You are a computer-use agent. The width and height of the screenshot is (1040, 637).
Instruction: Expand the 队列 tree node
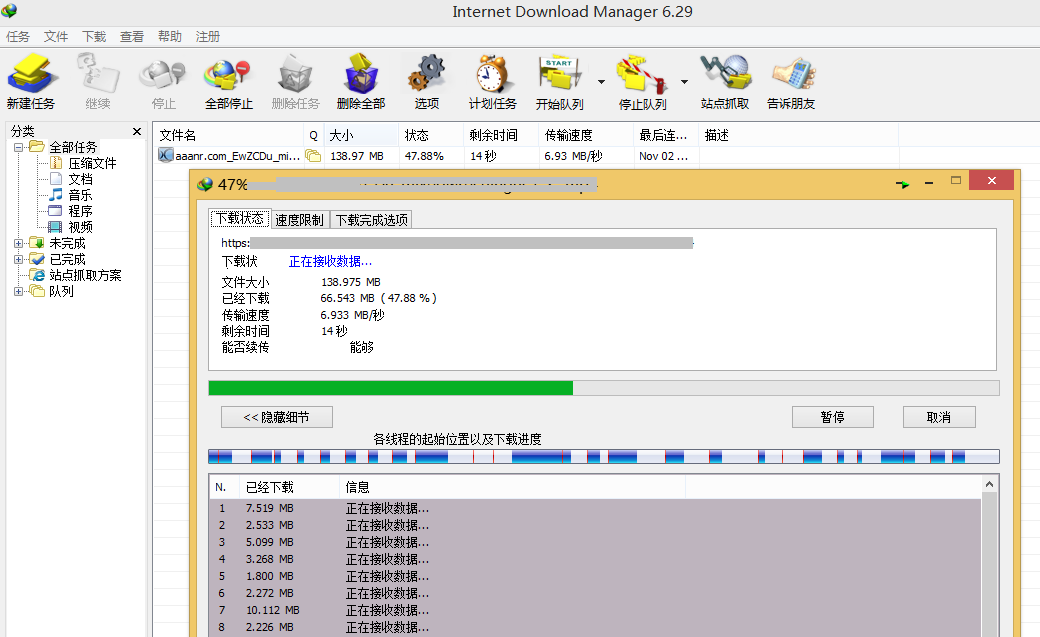pos(19,291)
